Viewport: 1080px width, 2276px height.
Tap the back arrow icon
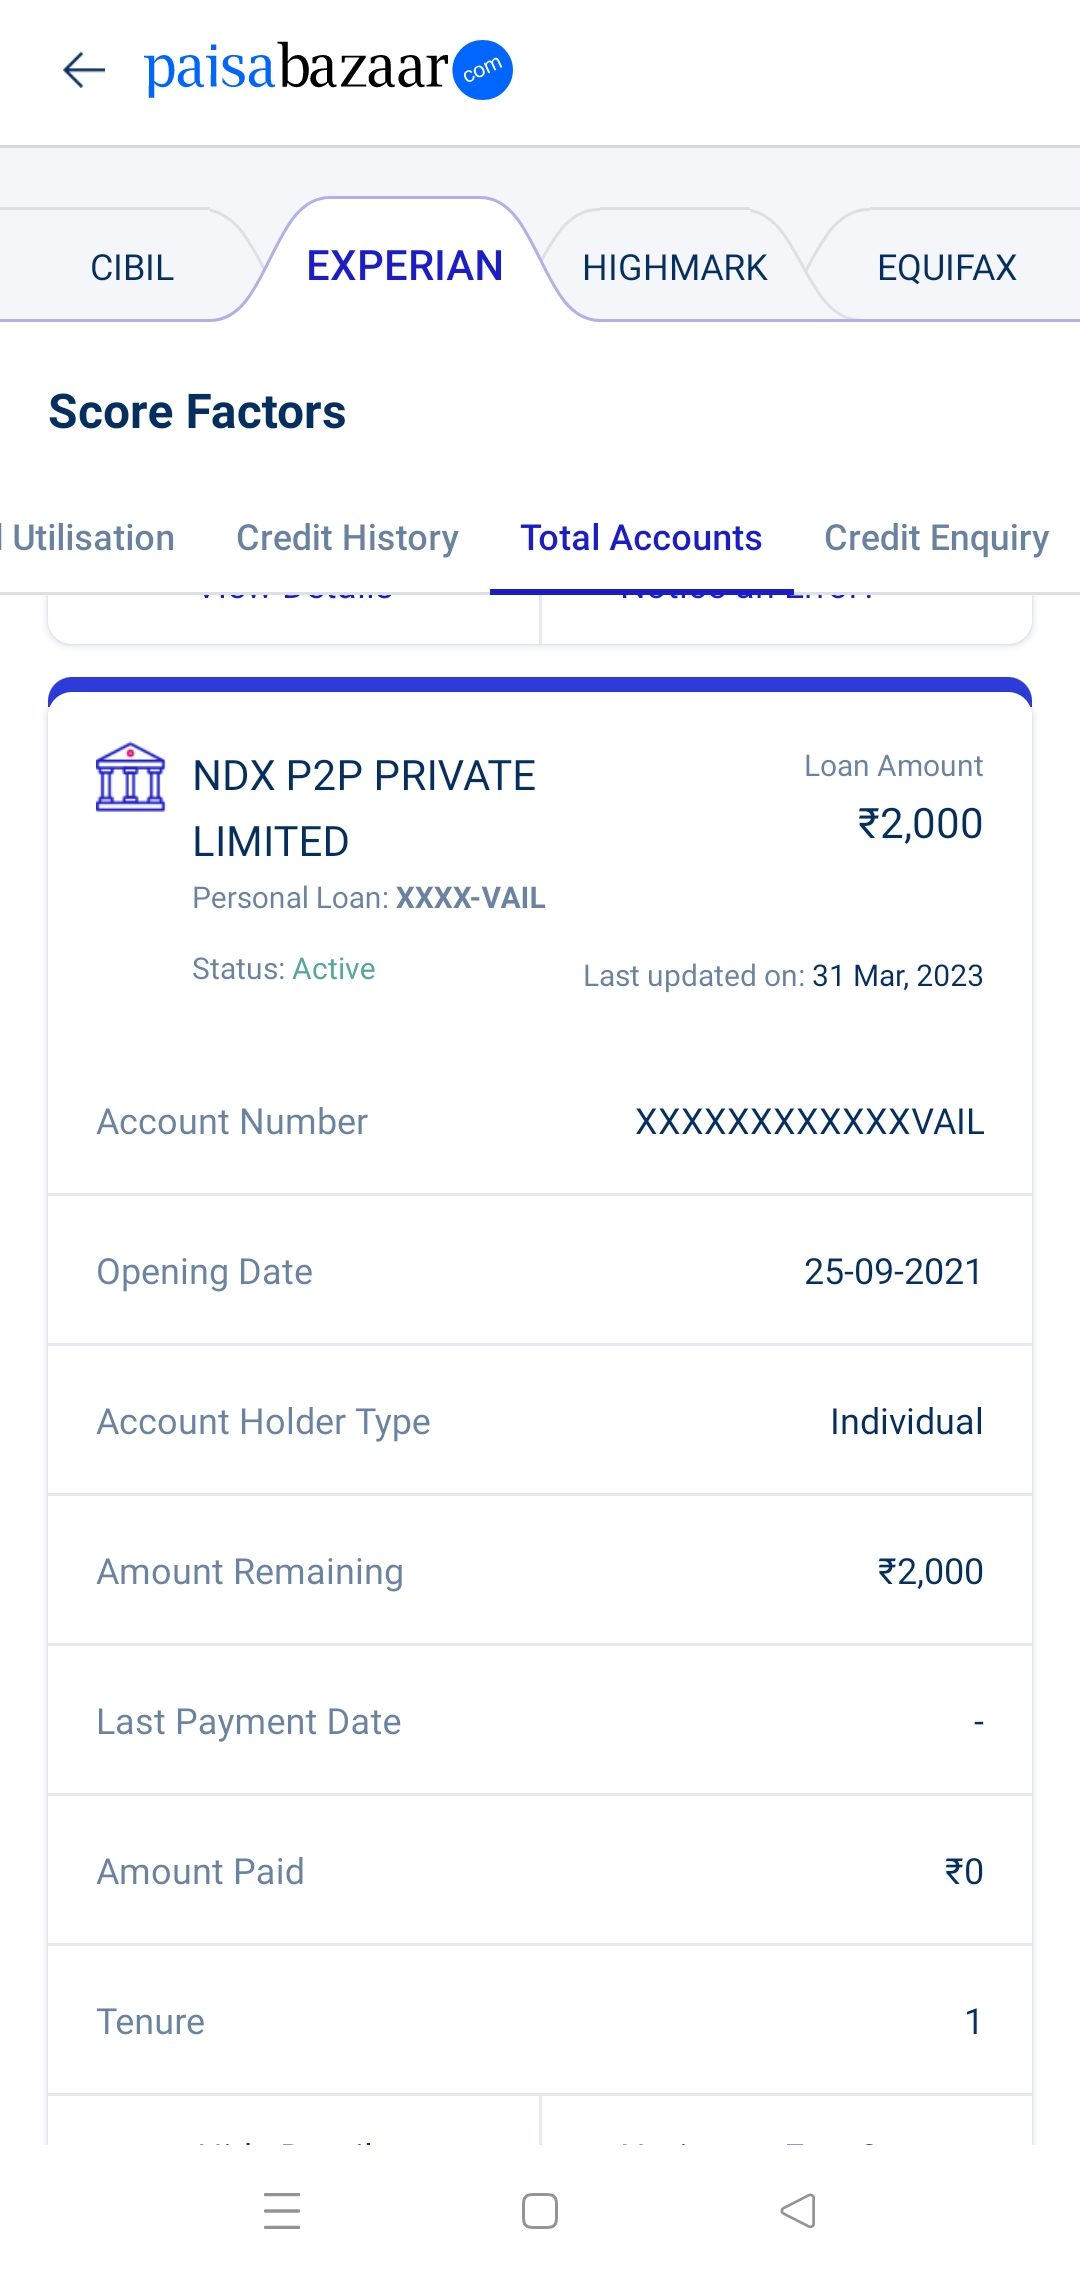pos(84,70)
